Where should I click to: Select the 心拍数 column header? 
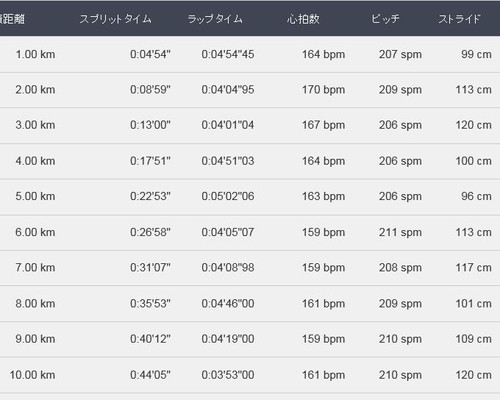(303, 19)
